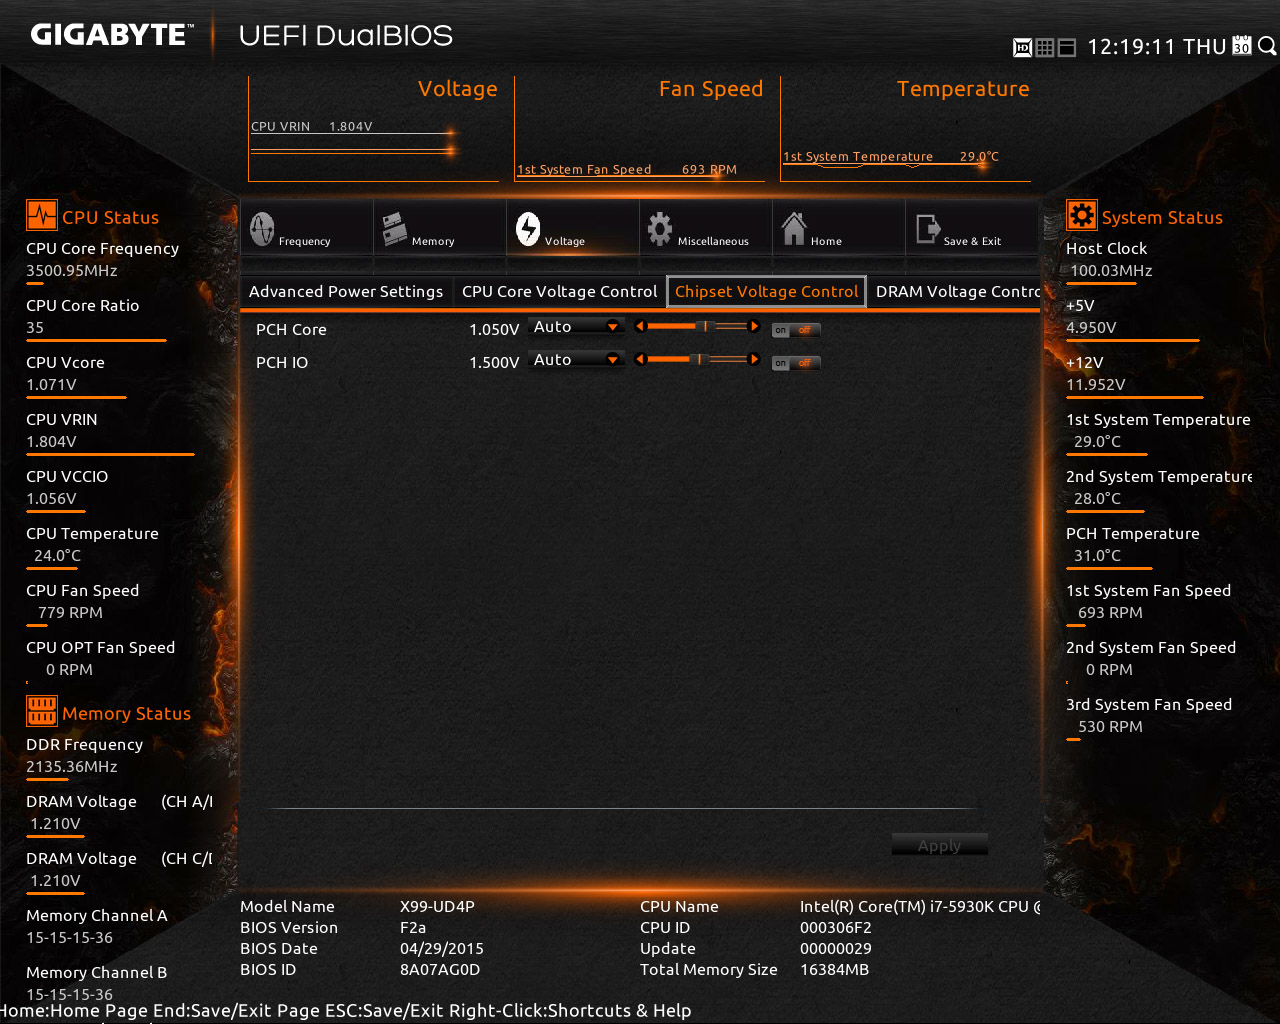
Task: Increase PCH IO voltage with right arrow
Action: 754,359
